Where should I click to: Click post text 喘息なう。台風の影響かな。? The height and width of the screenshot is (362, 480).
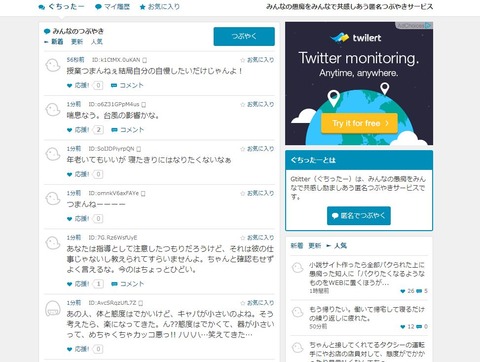coord(113,116)
